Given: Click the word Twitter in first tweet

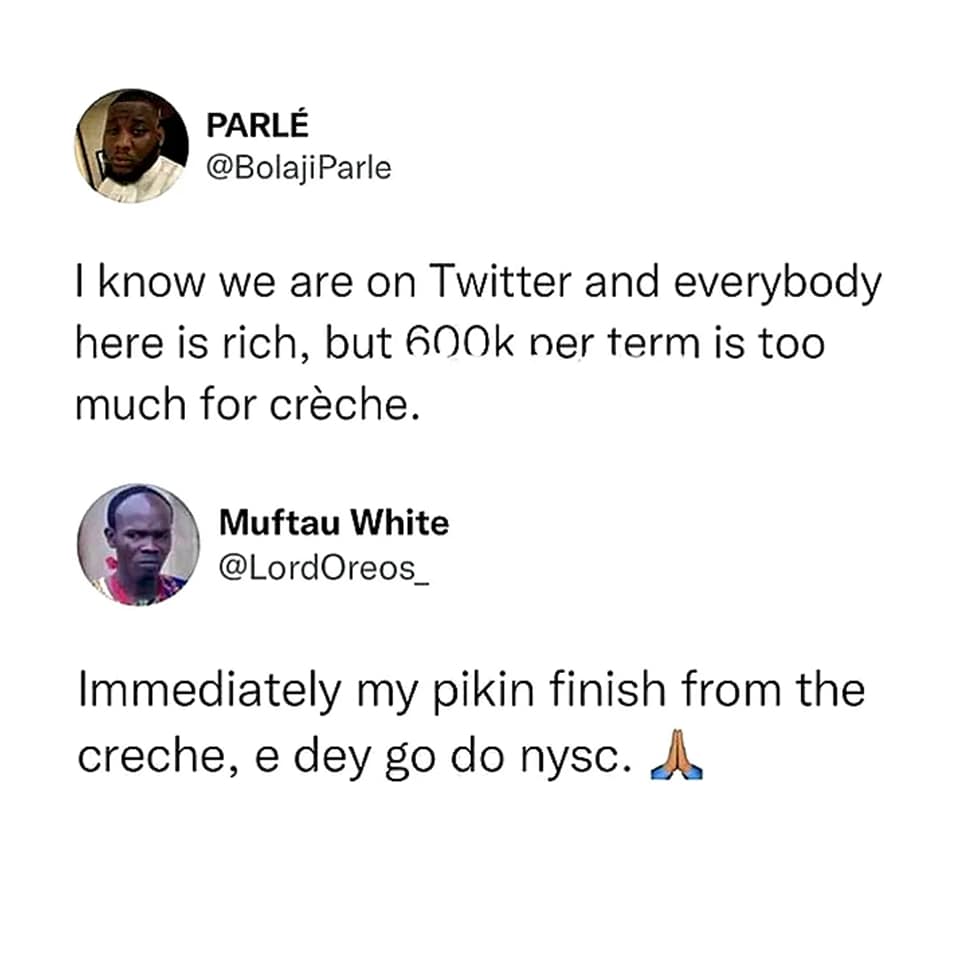Looking at the screenshot, I should tap(500, 283).
